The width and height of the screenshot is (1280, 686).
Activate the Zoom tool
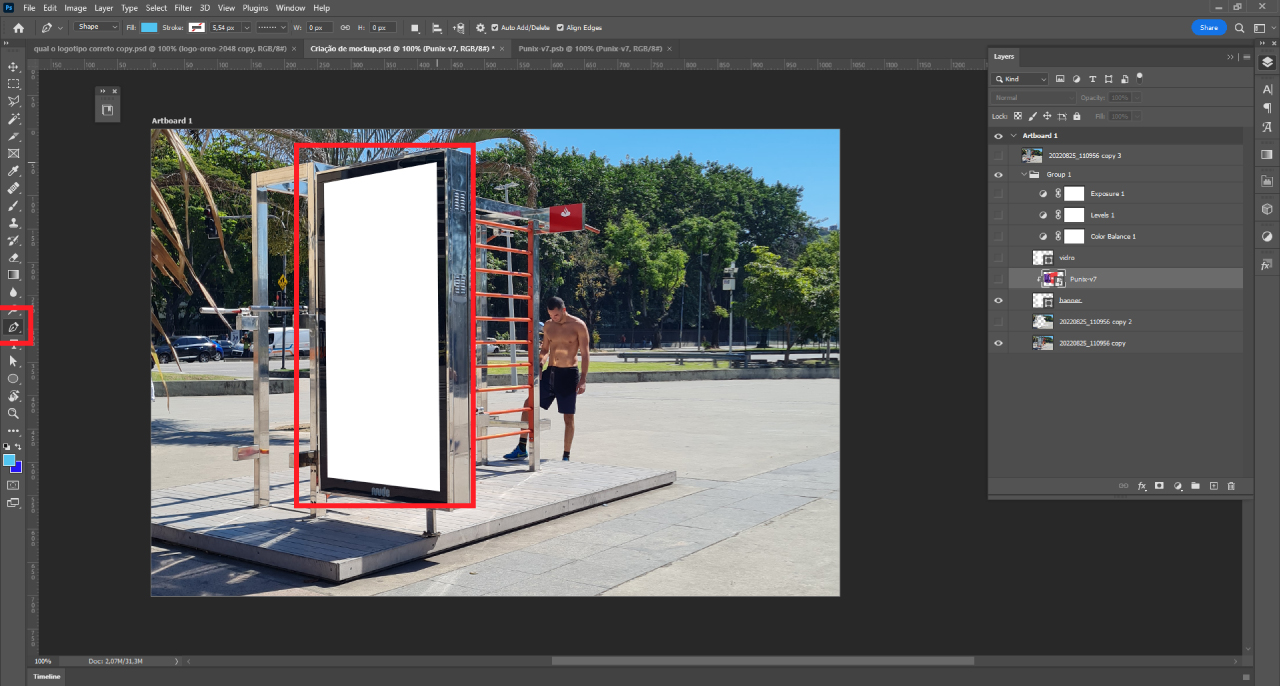click(x=14, y=413)
